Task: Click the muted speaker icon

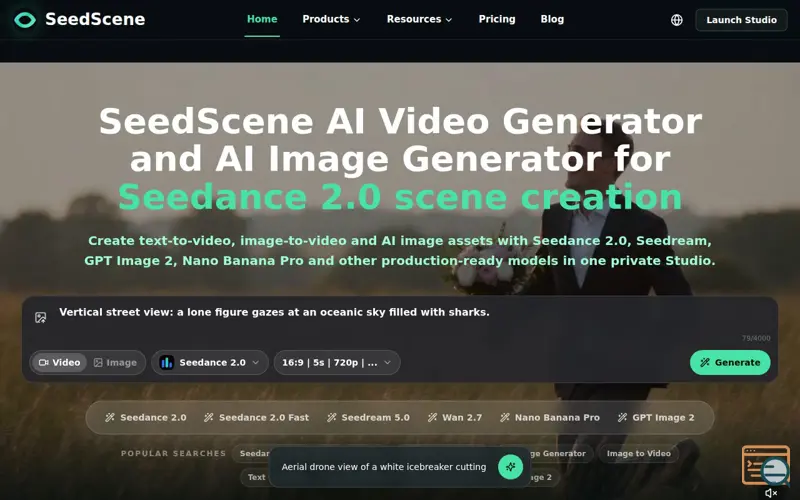Action: (x=771, y=493)
